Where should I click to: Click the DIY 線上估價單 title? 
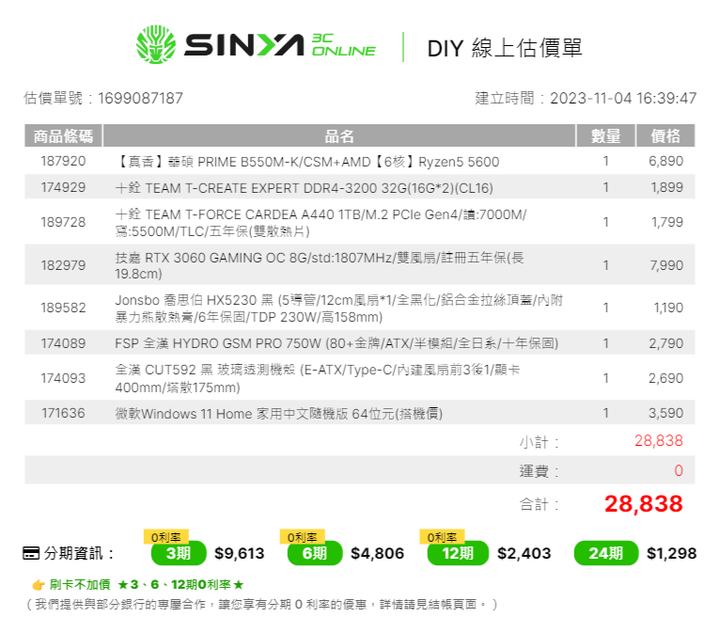(x=505, y=48)
